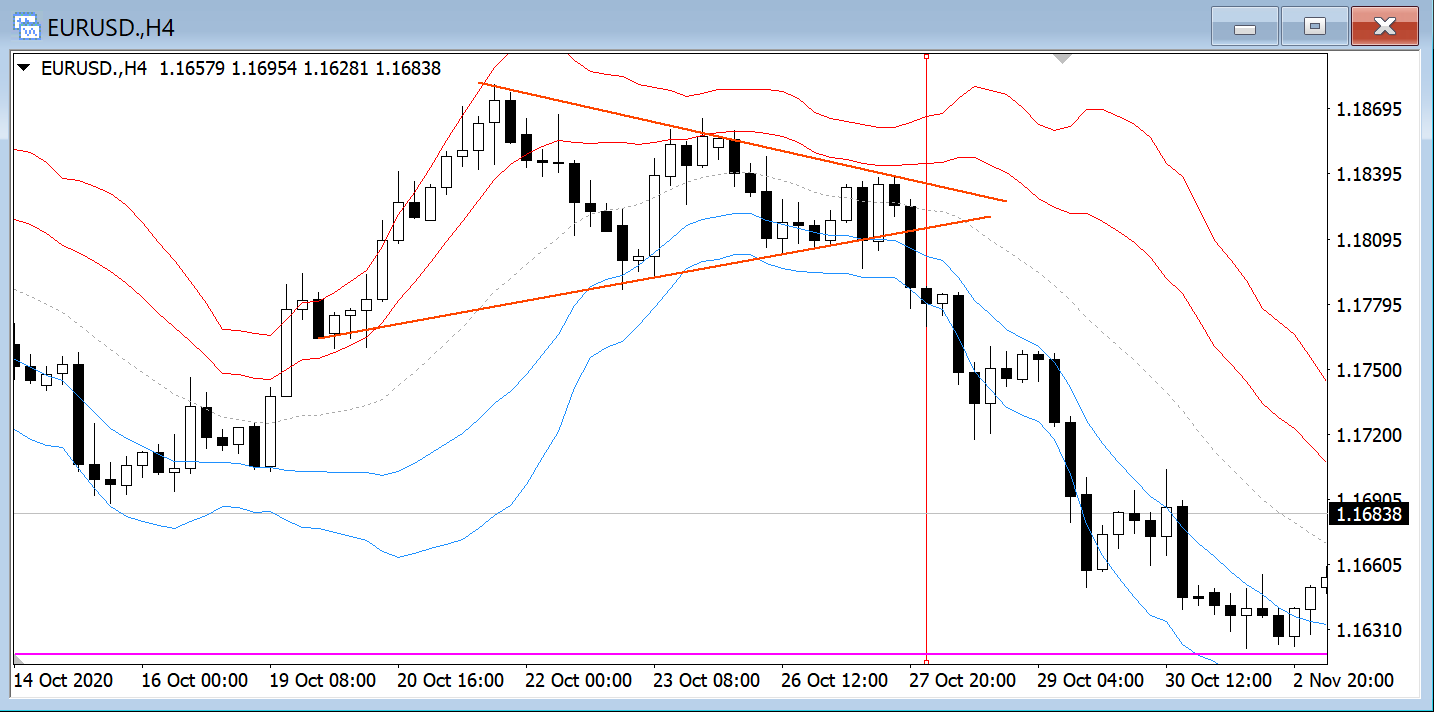Screen dimensions: 1434x712
Task: Select the magenta horizontal line
Action: [600, 654]
